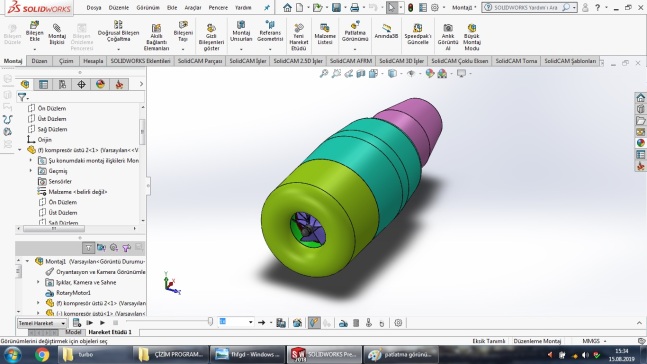Open Referans Geometrisi tool
The height and width of the screenshot is (364, 647).
click(x=270, y=32)
